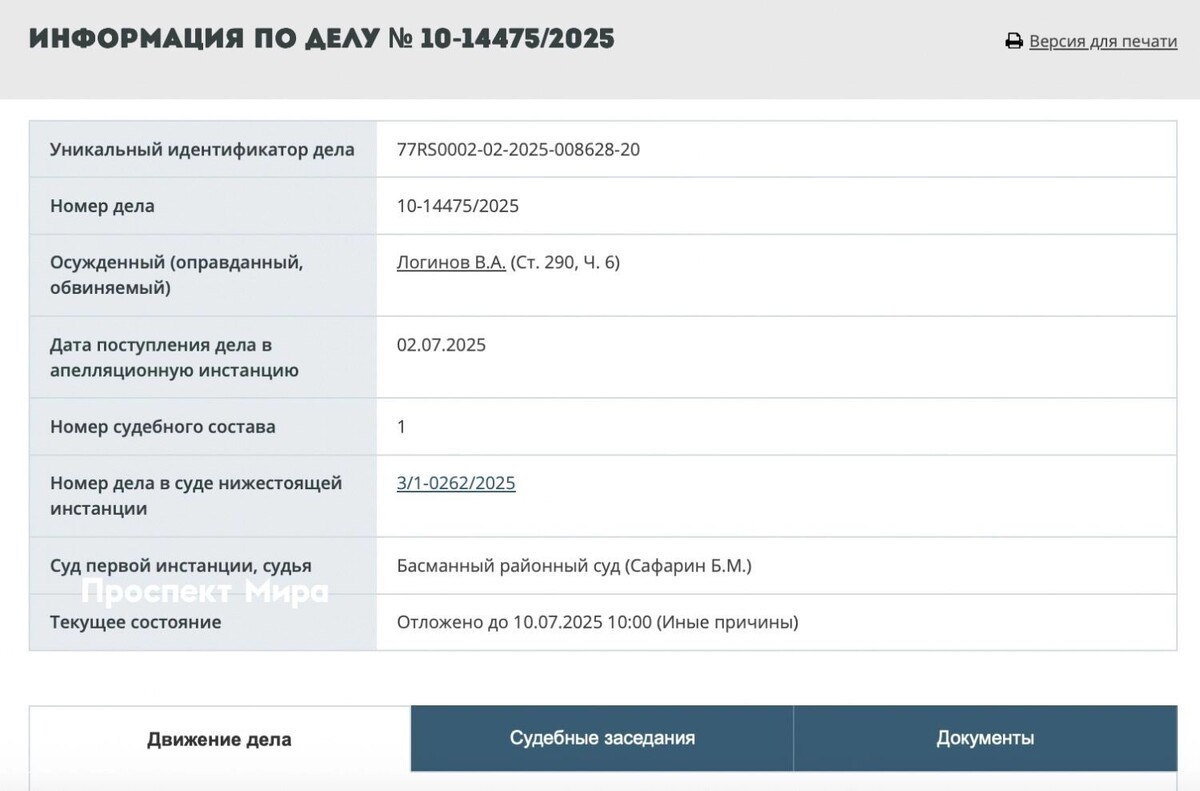Click "Басманный районный суд (Сафарин Б.М.)" text

576,565
